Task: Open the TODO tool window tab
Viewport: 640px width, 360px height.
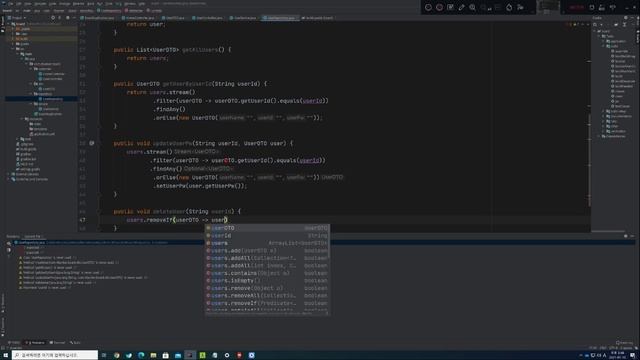Action: (14, 343)
